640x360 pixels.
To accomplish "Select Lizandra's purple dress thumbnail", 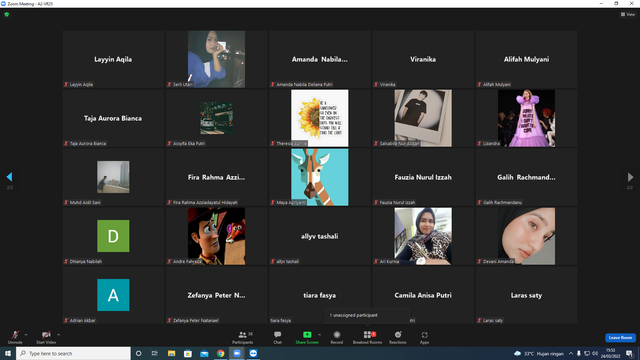I will [526, 118].
